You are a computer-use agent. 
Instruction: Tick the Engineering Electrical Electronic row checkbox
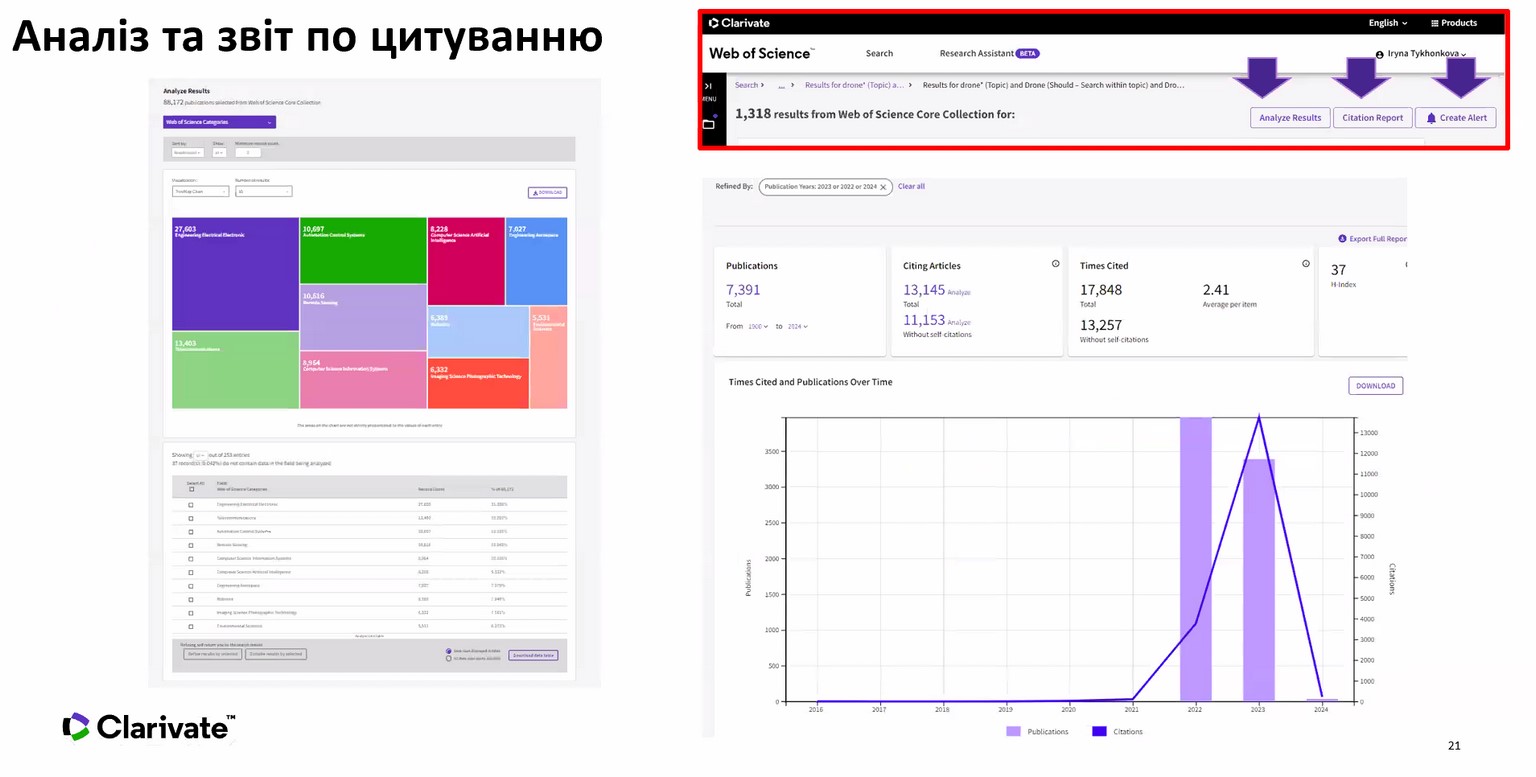(x=191, y=505)
